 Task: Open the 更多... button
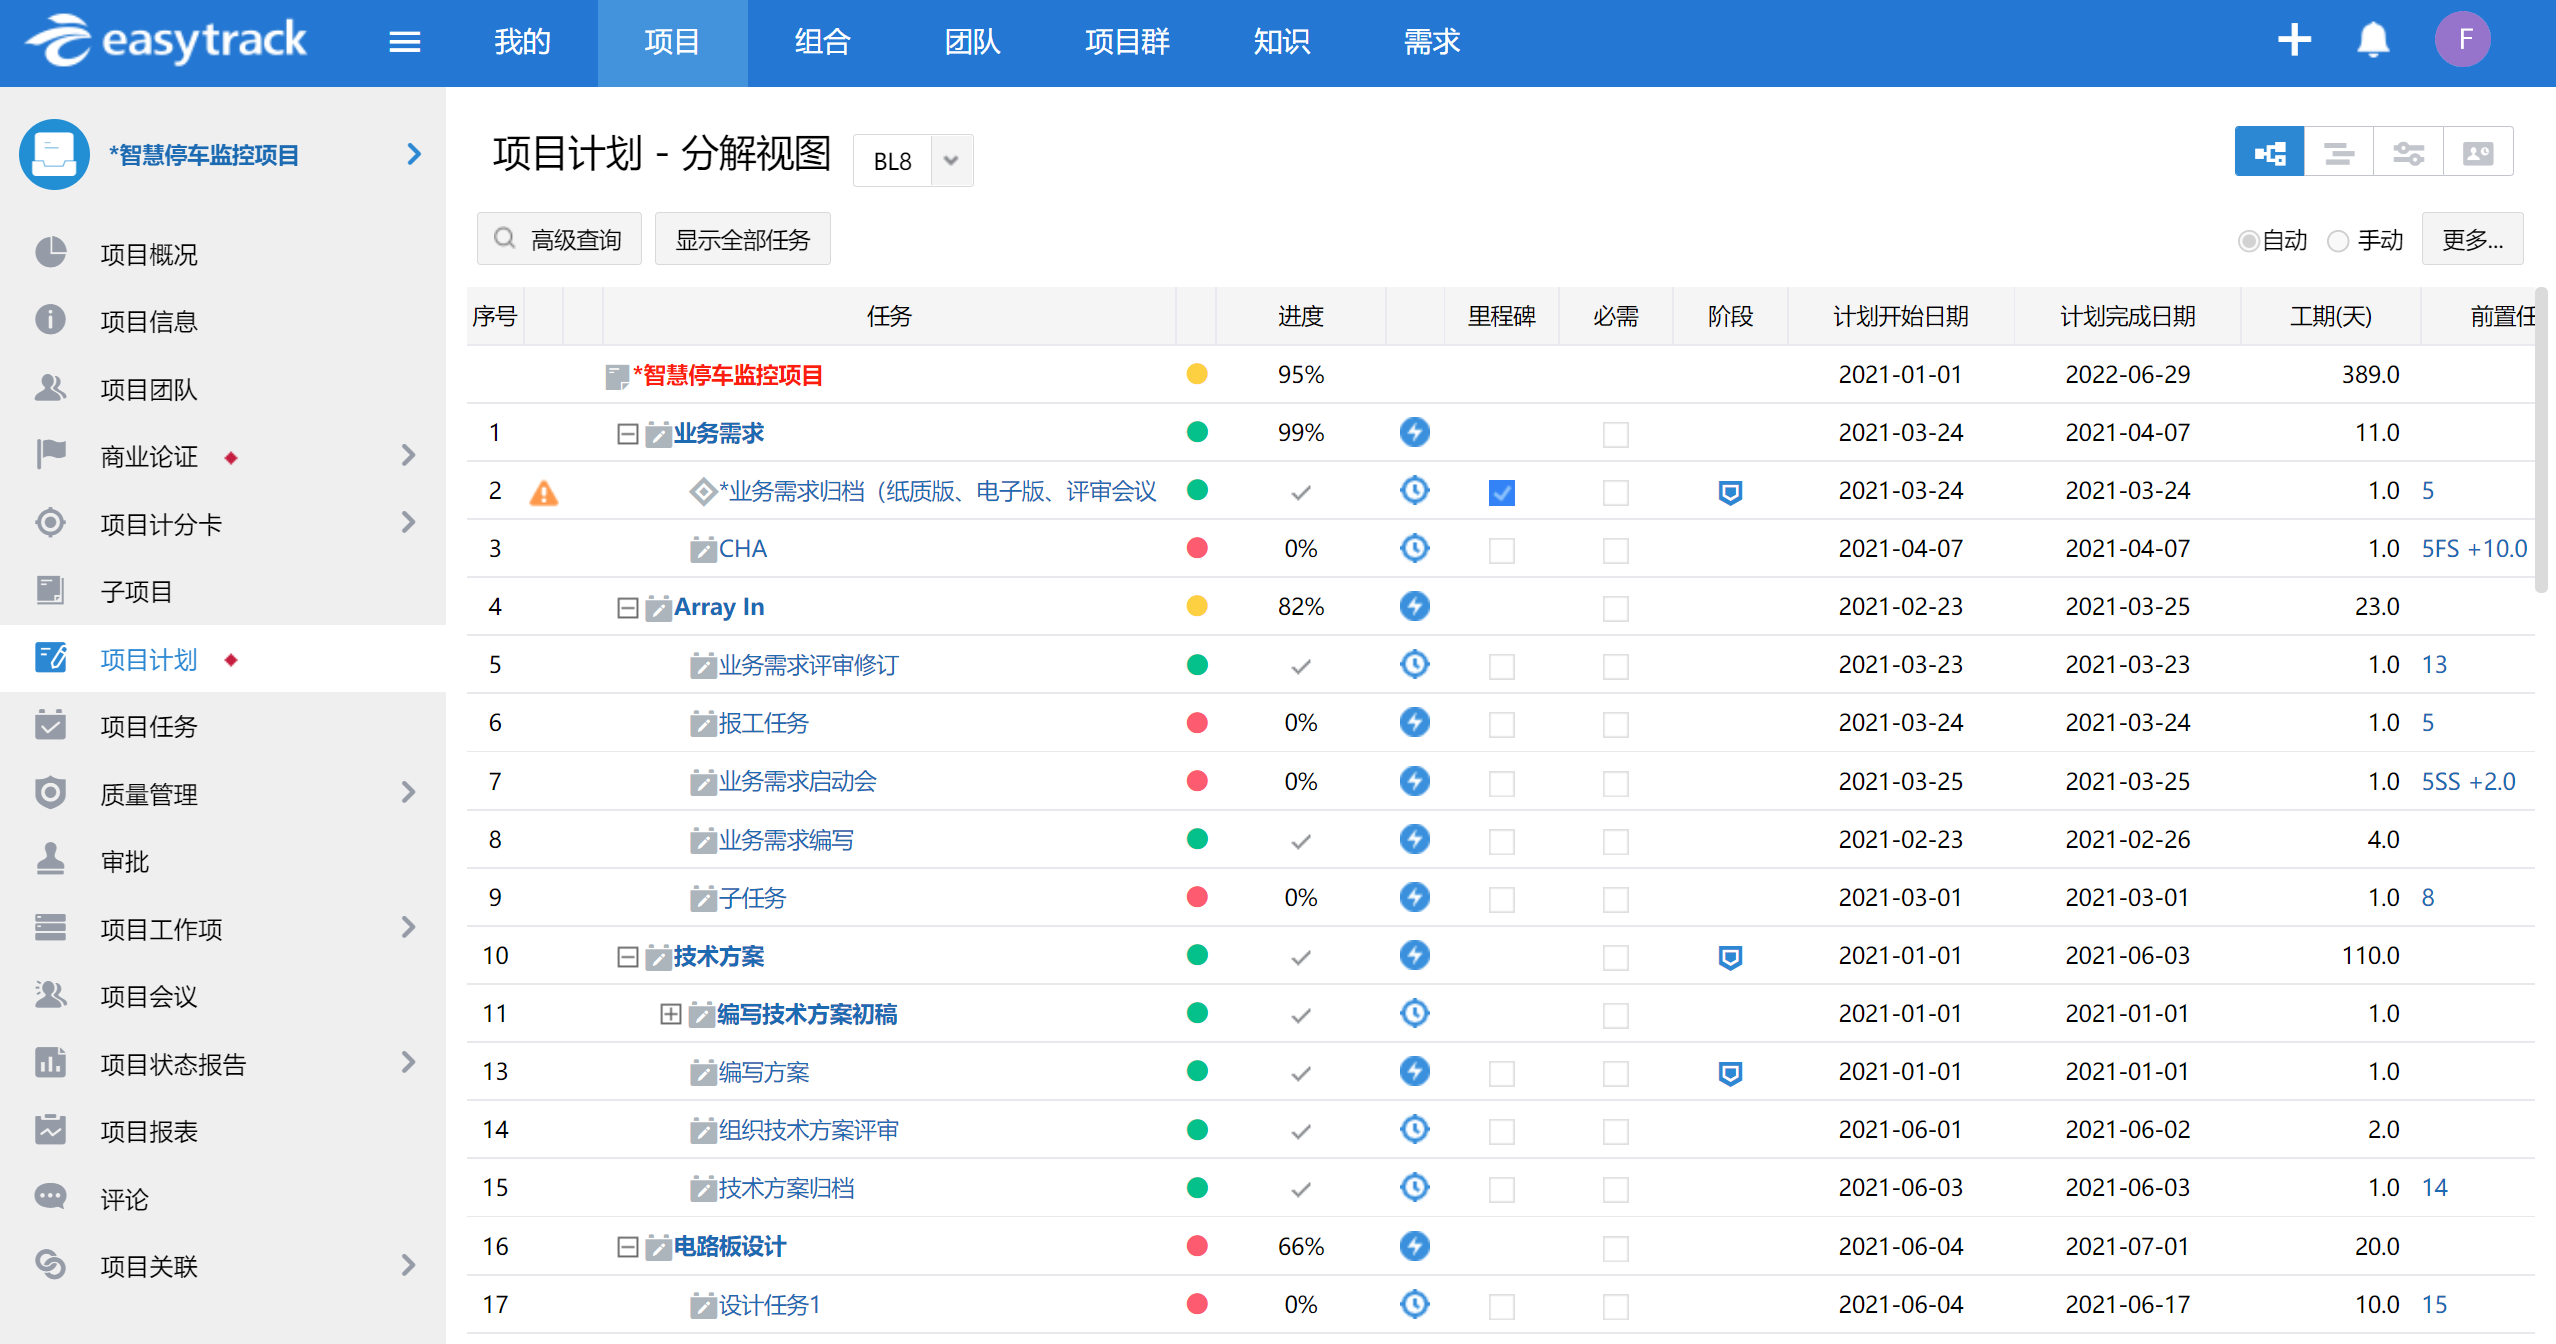[2471, 240]
